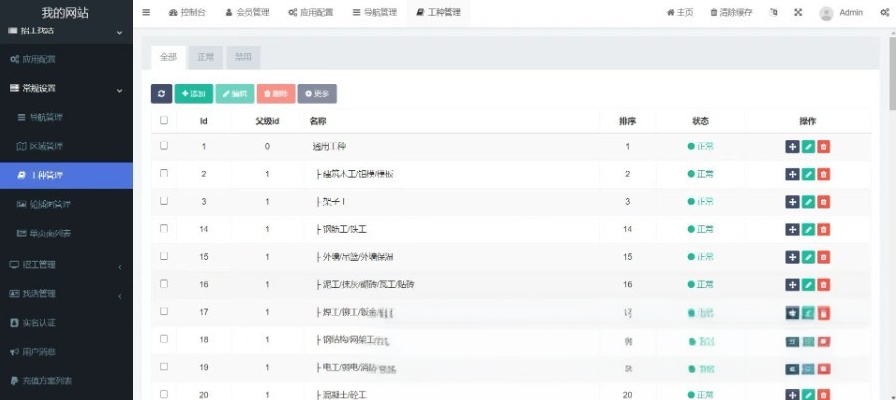Tick the select-all checkbox in the table header
This screenshot has width=896, height=400.
[164, 120]
